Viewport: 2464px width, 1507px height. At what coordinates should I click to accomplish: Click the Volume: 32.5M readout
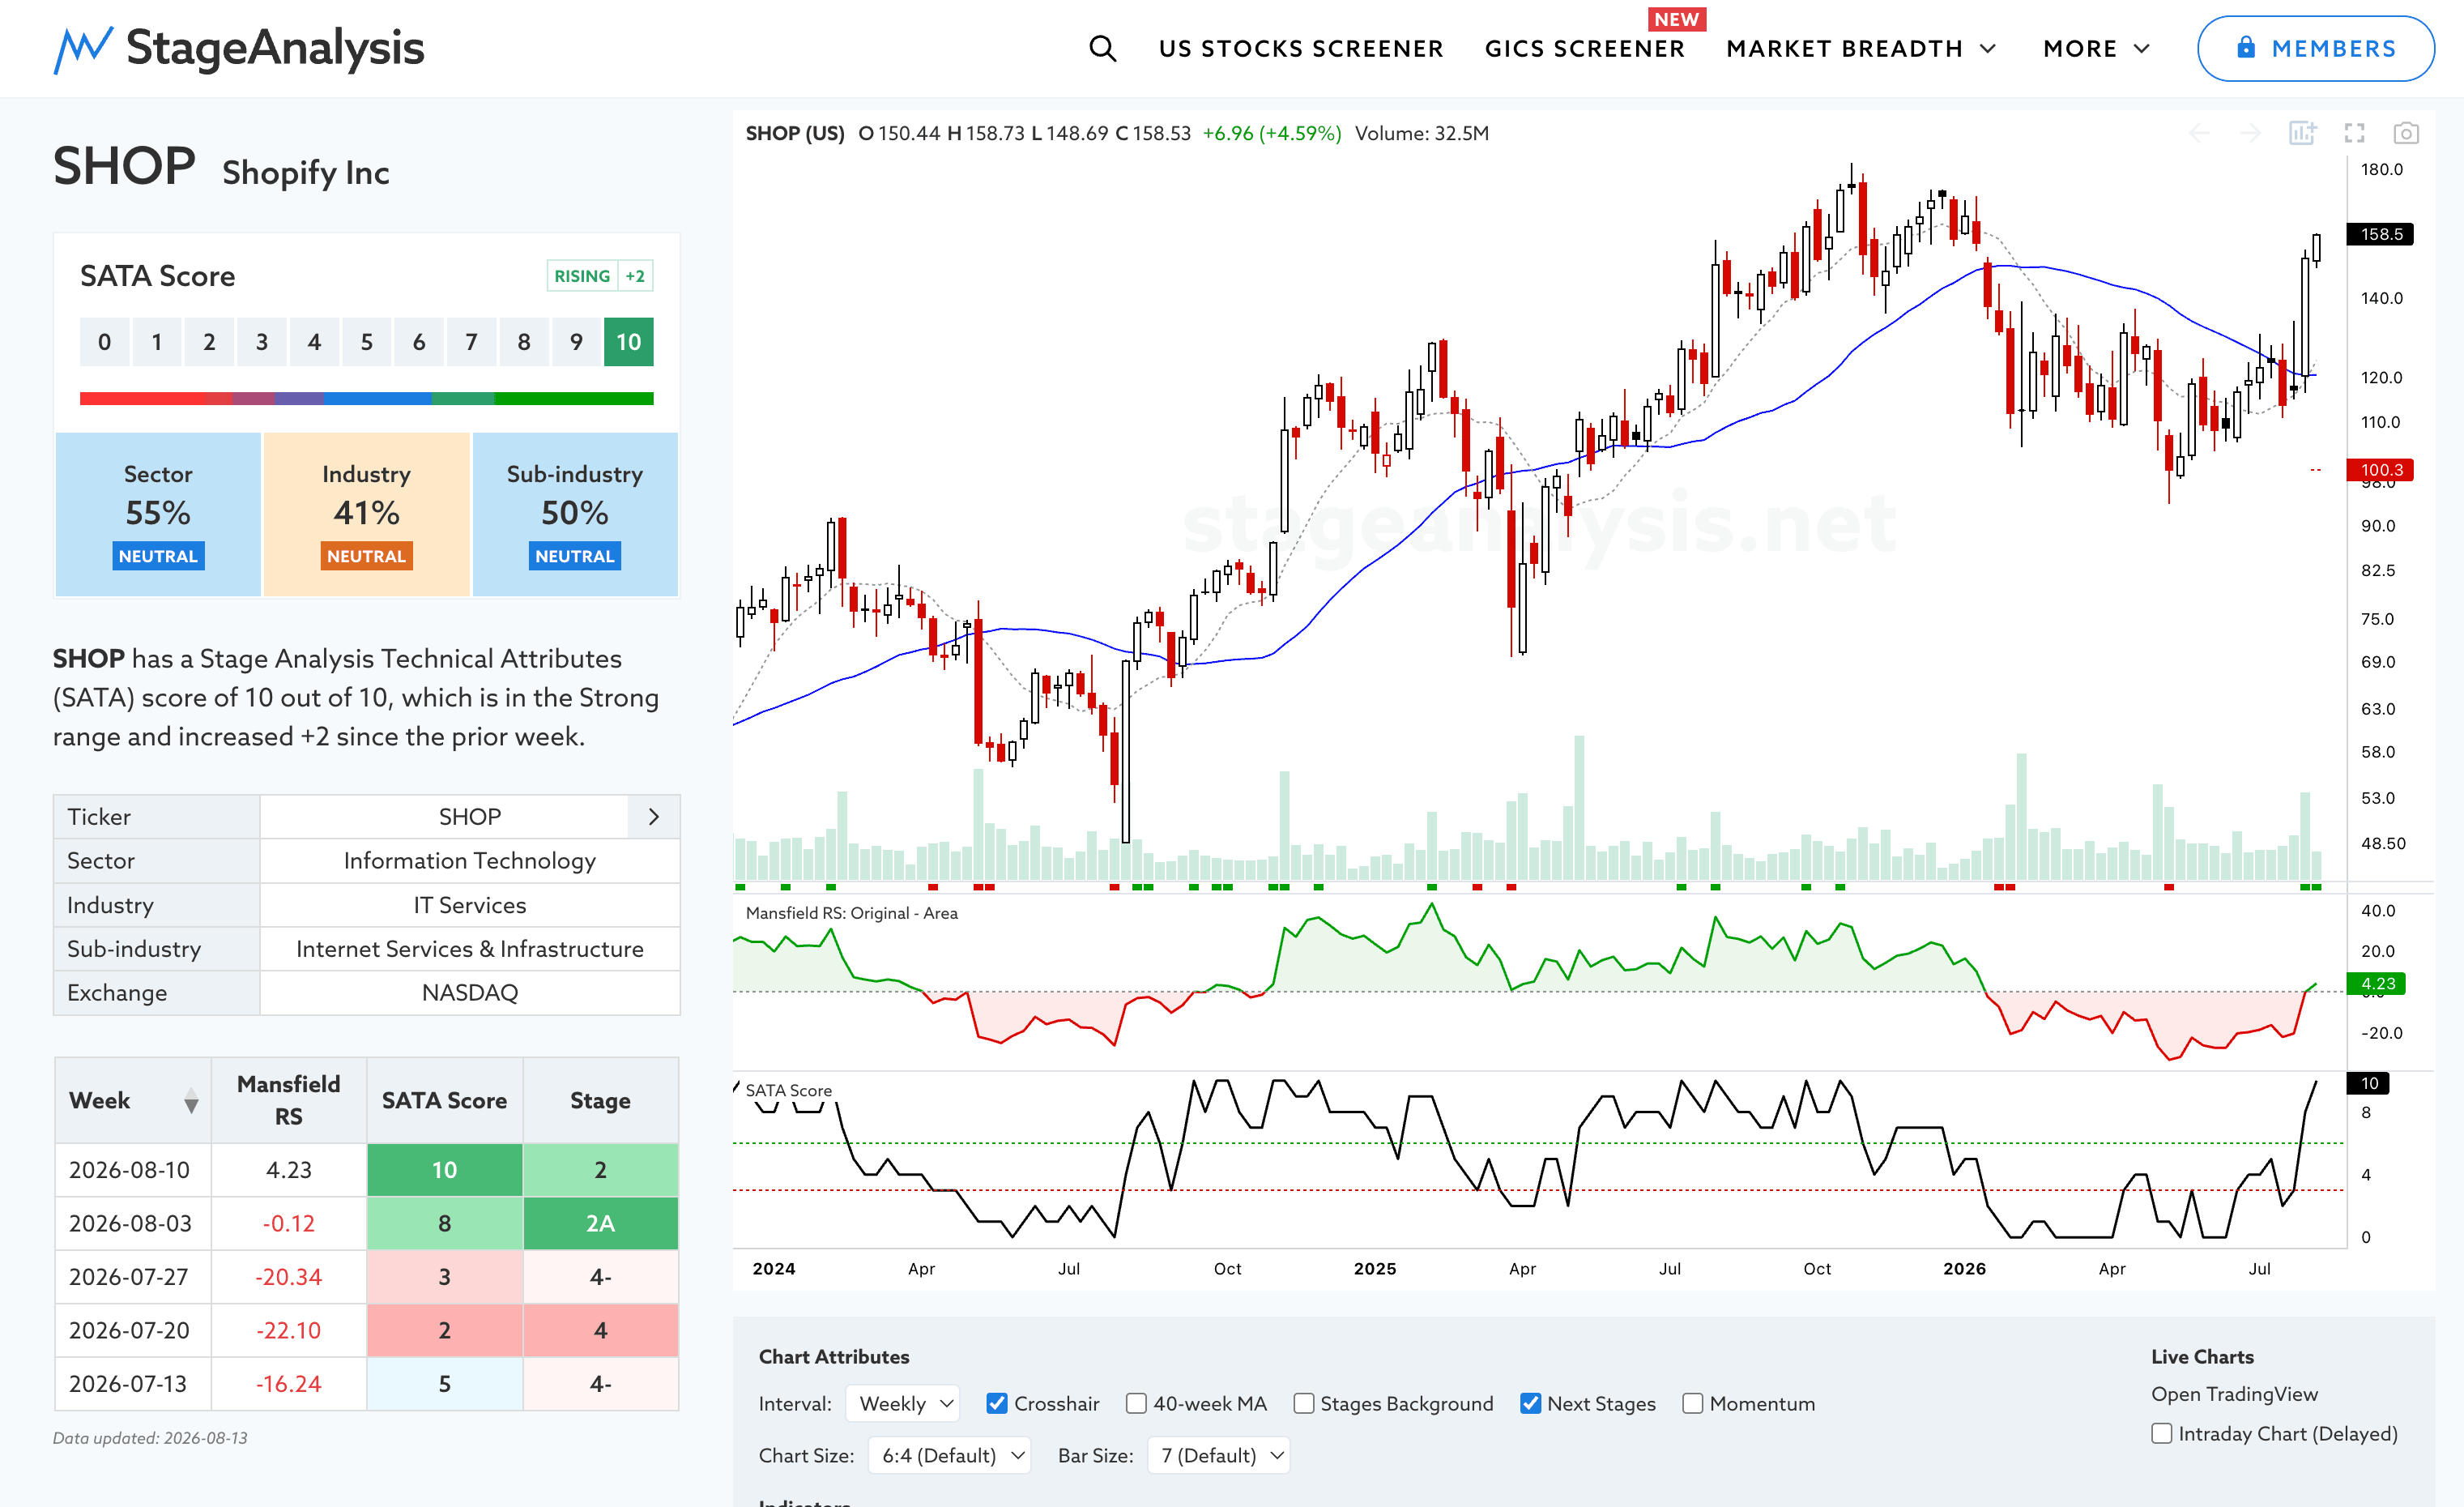1422,133
